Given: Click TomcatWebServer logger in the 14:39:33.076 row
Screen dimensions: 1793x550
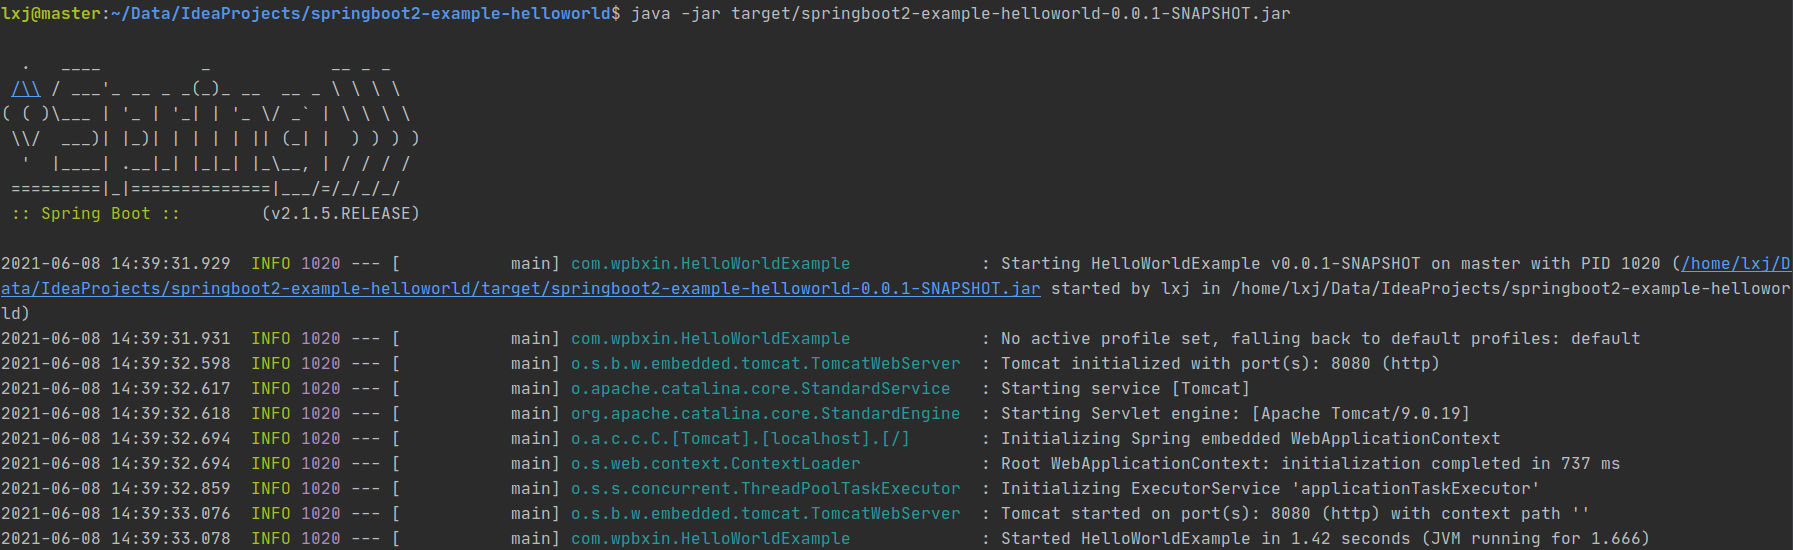Looking at the screenshot, I should (766, 514).
